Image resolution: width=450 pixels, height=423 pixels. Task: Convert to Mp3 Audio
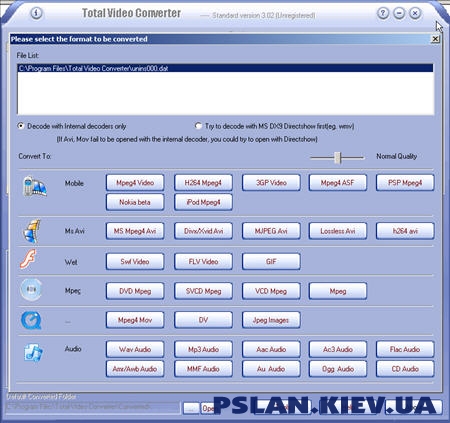203,349
